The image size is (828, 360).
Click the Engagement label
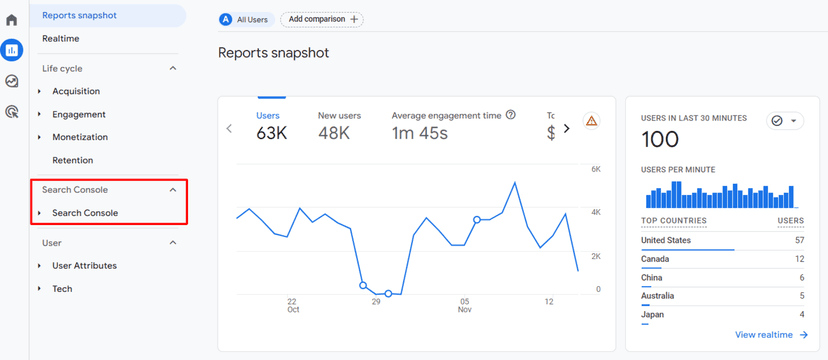tap(79, 115)
